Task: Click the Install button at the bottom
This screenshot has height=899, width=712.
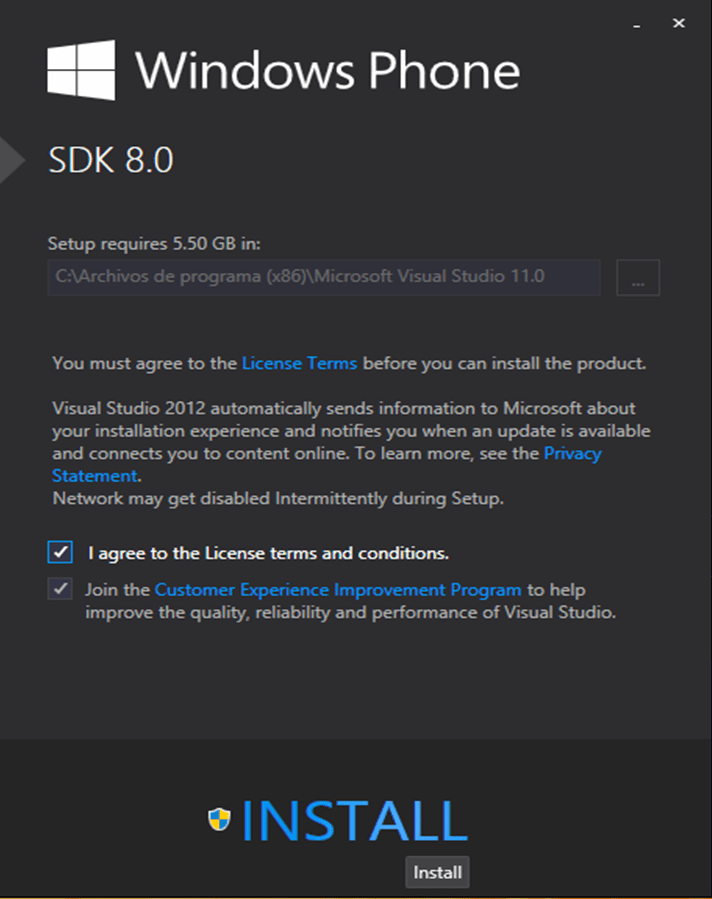Action: coord(436,871)
